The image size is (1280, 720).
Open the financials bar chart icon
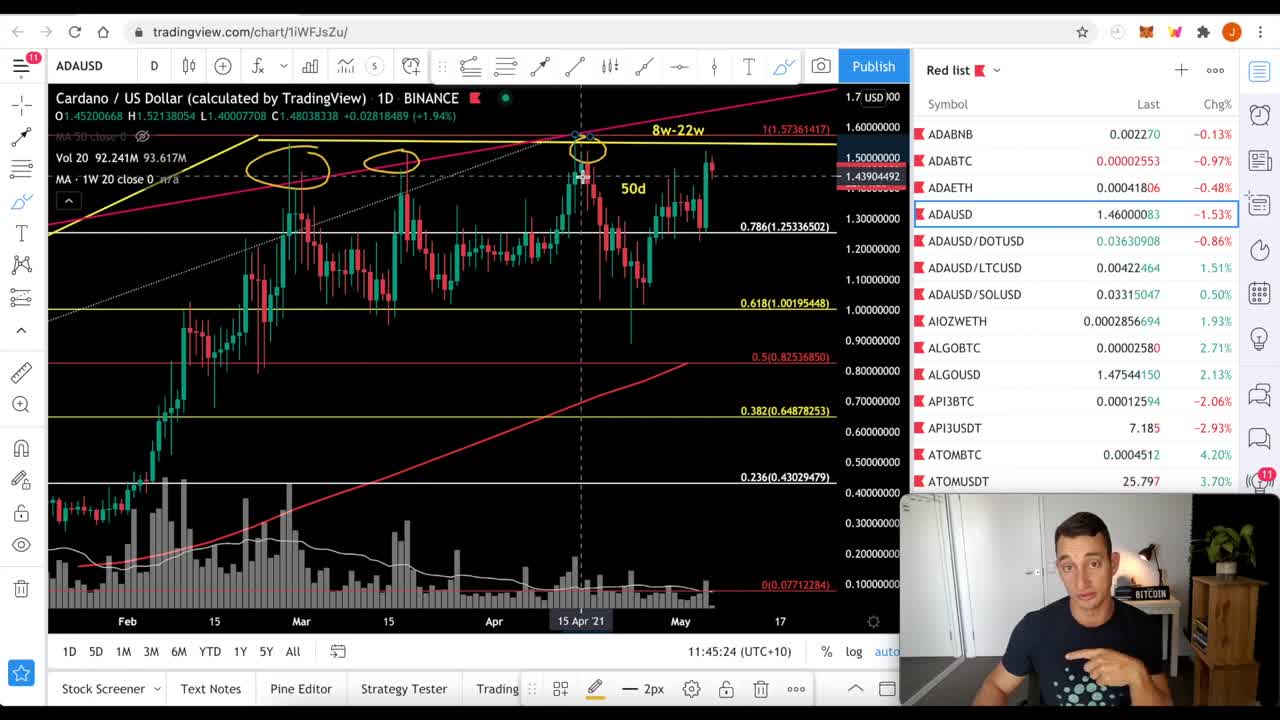coord(310,66)
